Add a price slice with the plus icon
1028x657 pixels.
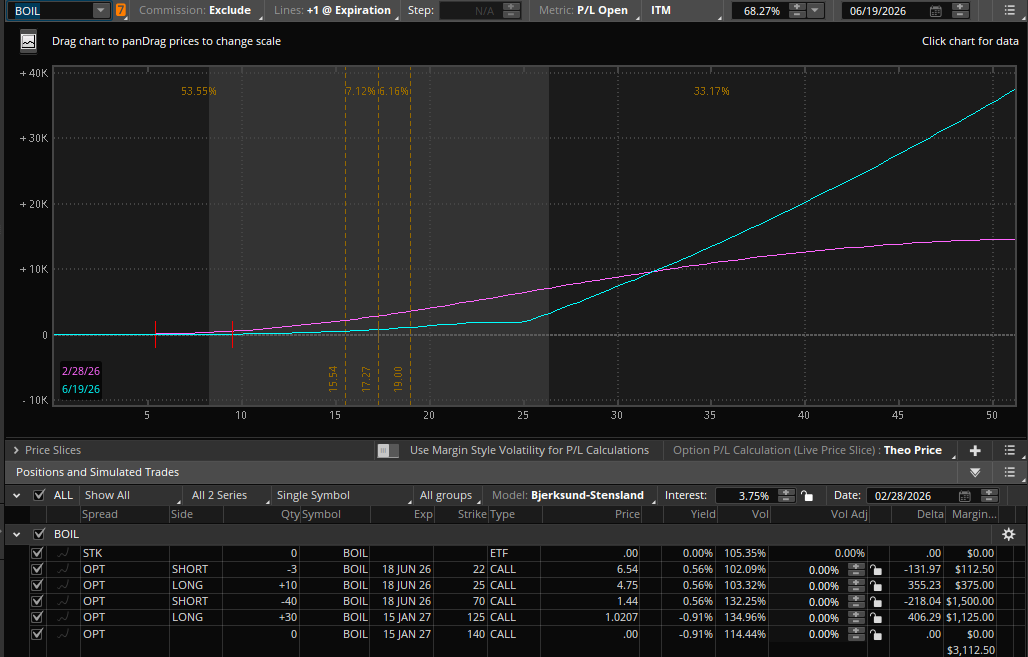[x=975, y=450]
